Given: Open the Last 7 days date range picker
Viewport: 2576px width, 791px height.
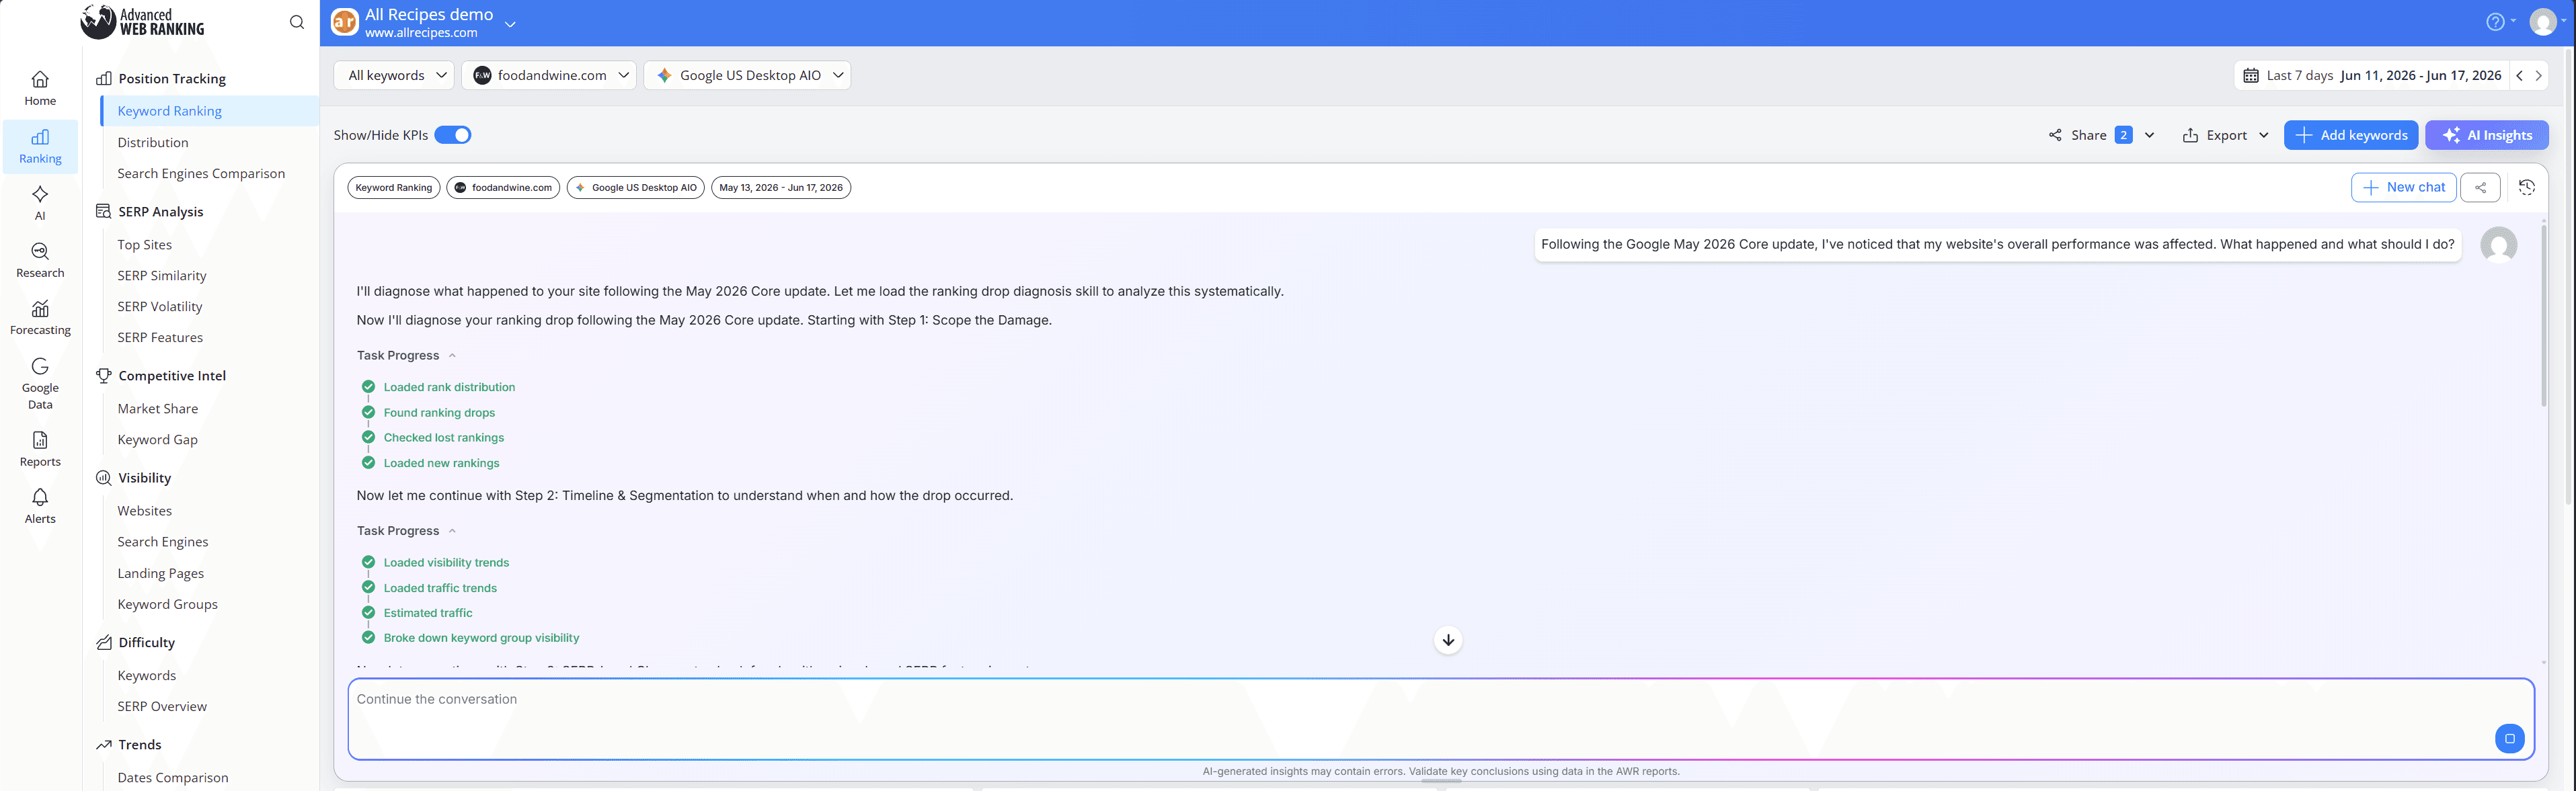Looking at the screenshot, I should point(2372,75).
